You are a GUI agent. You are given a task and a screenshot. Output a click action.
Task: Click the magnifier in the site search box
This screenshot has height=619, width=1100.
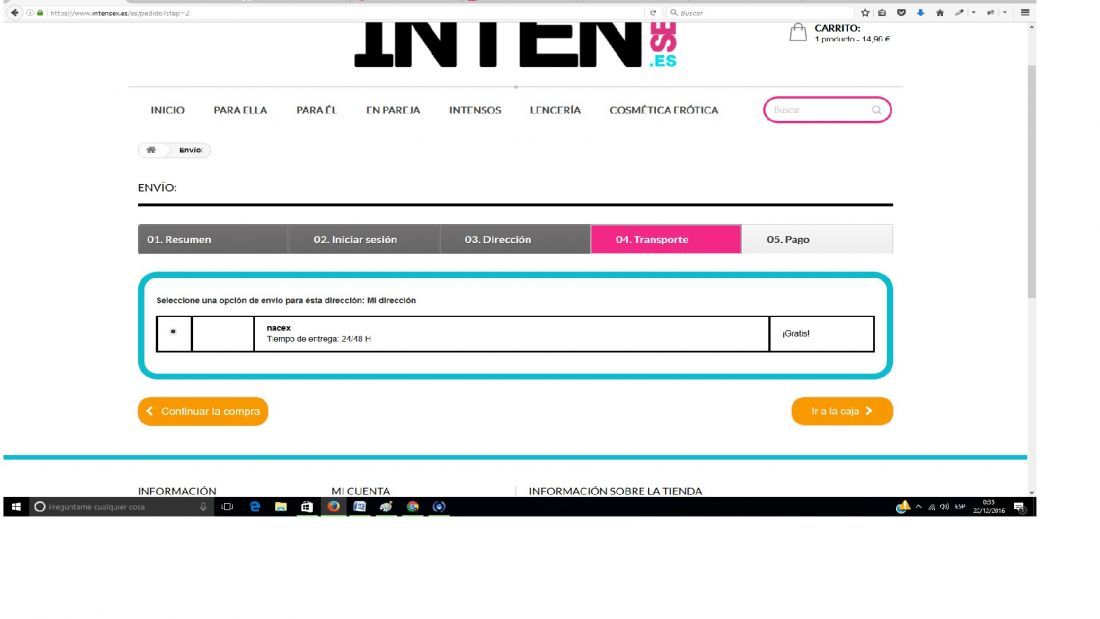876,110
